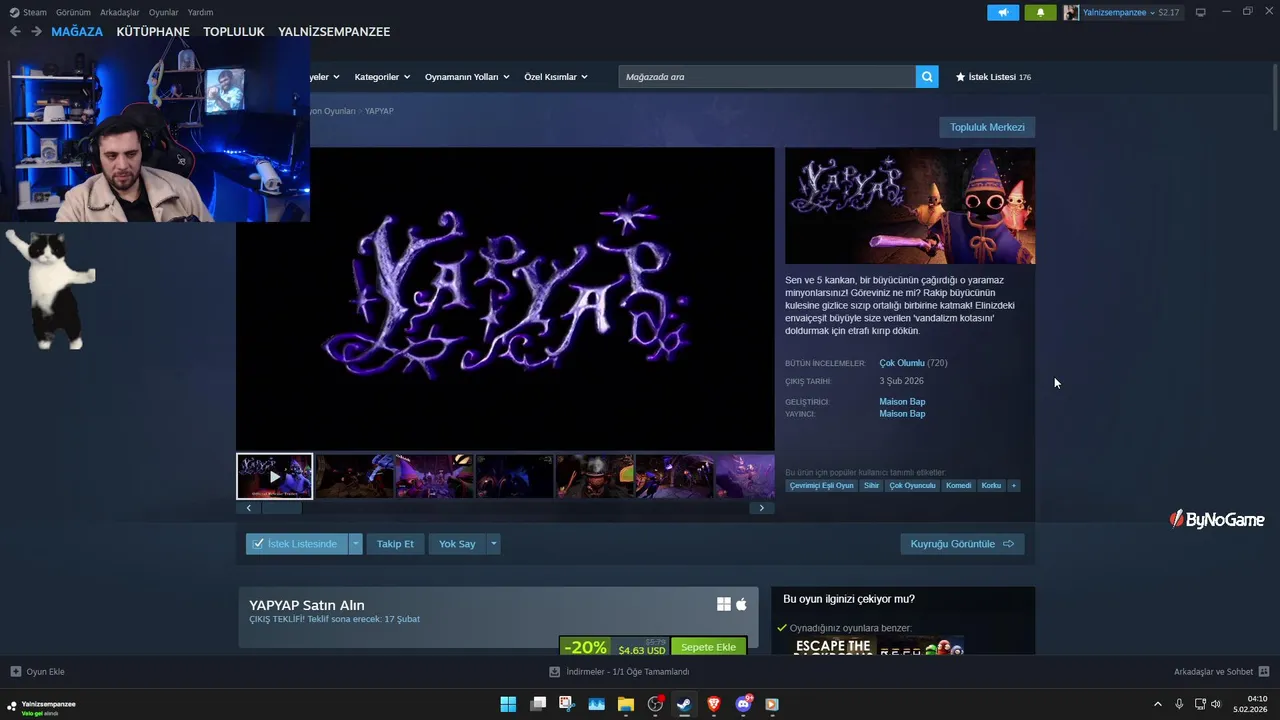Click the Oyun Ekle plus icon
The height and width of the screenshot is (720, 1280).
click(x=15, y=672)
